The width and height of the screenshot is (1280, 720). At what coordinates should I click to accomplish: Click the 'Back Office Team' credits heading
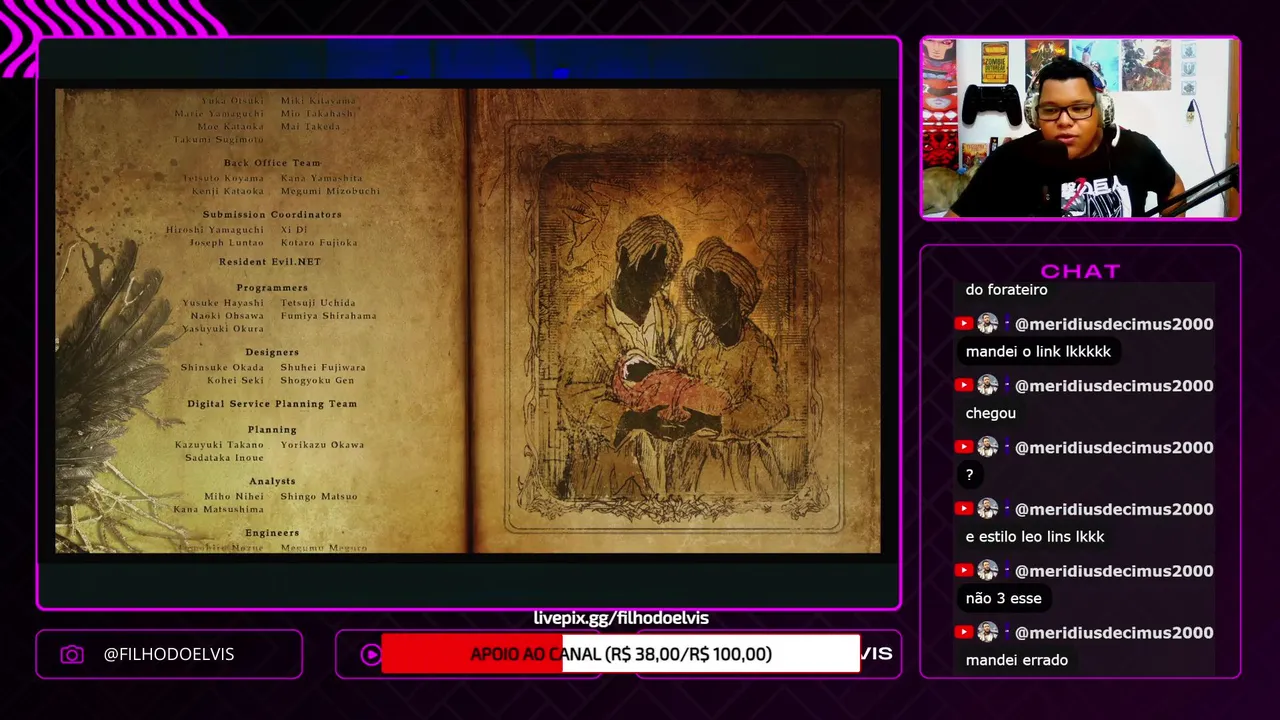pos(272,163)
